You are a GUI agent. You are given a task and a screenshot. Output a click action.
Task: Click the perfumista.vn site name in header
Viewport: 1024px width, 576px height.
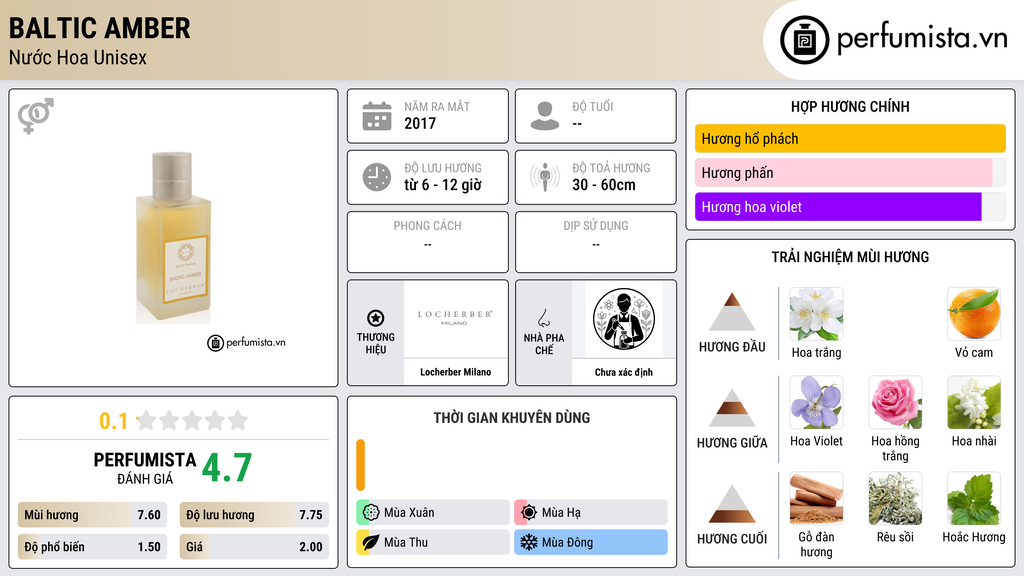point(922,38)
